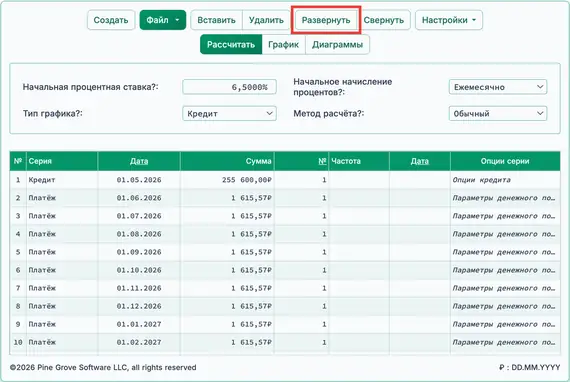Switch to the Диаграммы tab

[337, 45]
